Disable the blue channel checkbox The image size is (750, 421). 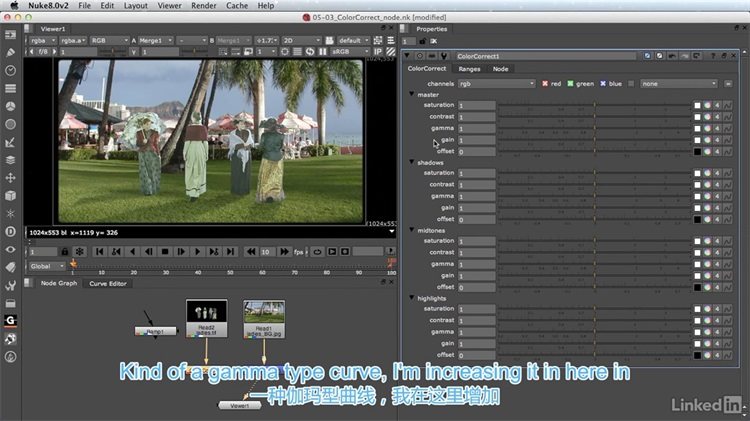pos(602,83)
